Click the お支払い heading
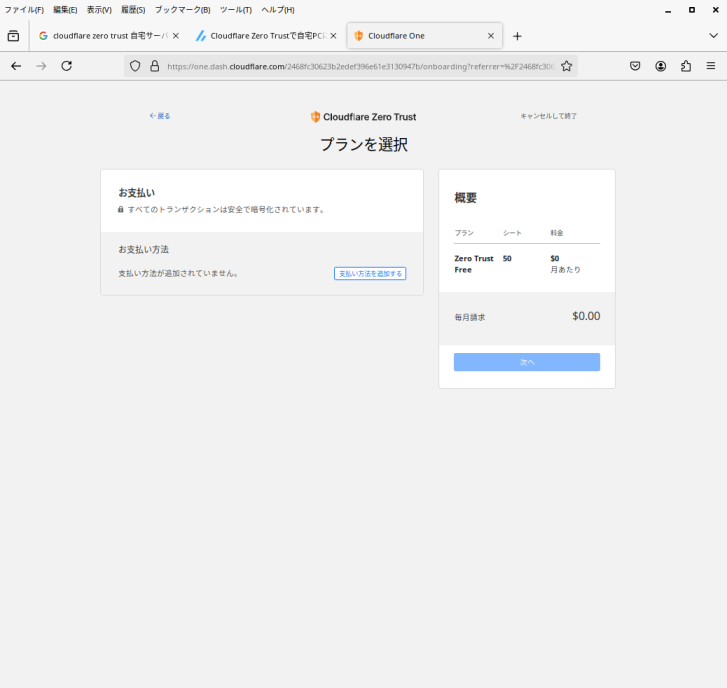The height and width of the screenshot is (688, 727). coord(137,193)
